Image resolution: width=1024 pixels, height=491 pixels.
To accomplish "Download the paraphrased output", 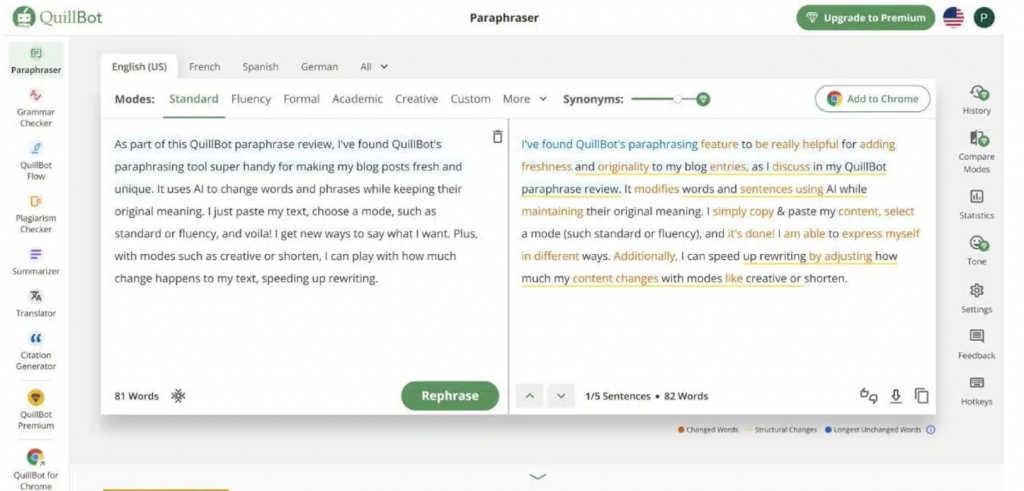I will point(896,396).
